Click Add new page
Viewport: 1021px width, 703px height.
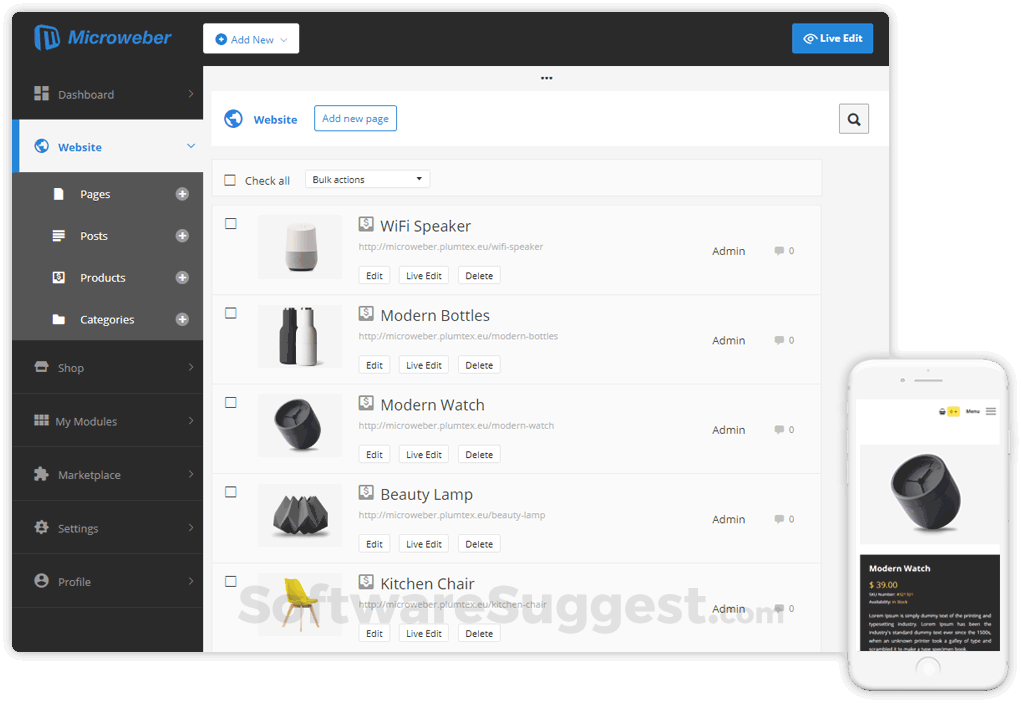click(x=355, y=118)
